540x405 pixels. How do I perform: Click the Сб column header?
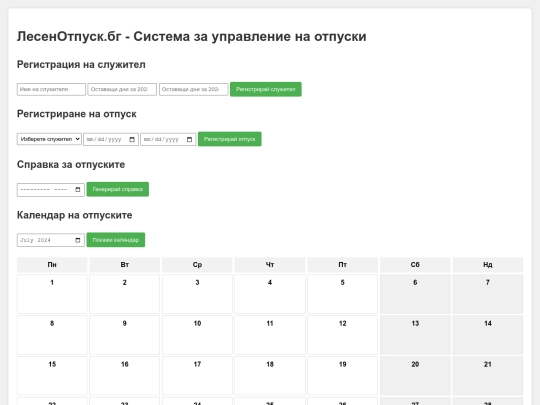pyautogui.click(x=415, y=265)
